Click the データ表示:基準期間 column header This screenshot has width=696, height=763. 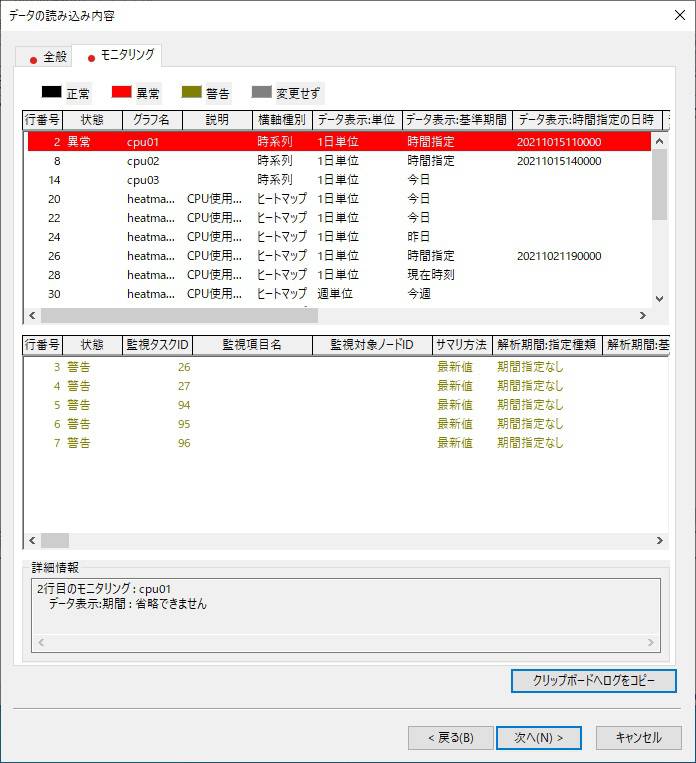(457, 120)
